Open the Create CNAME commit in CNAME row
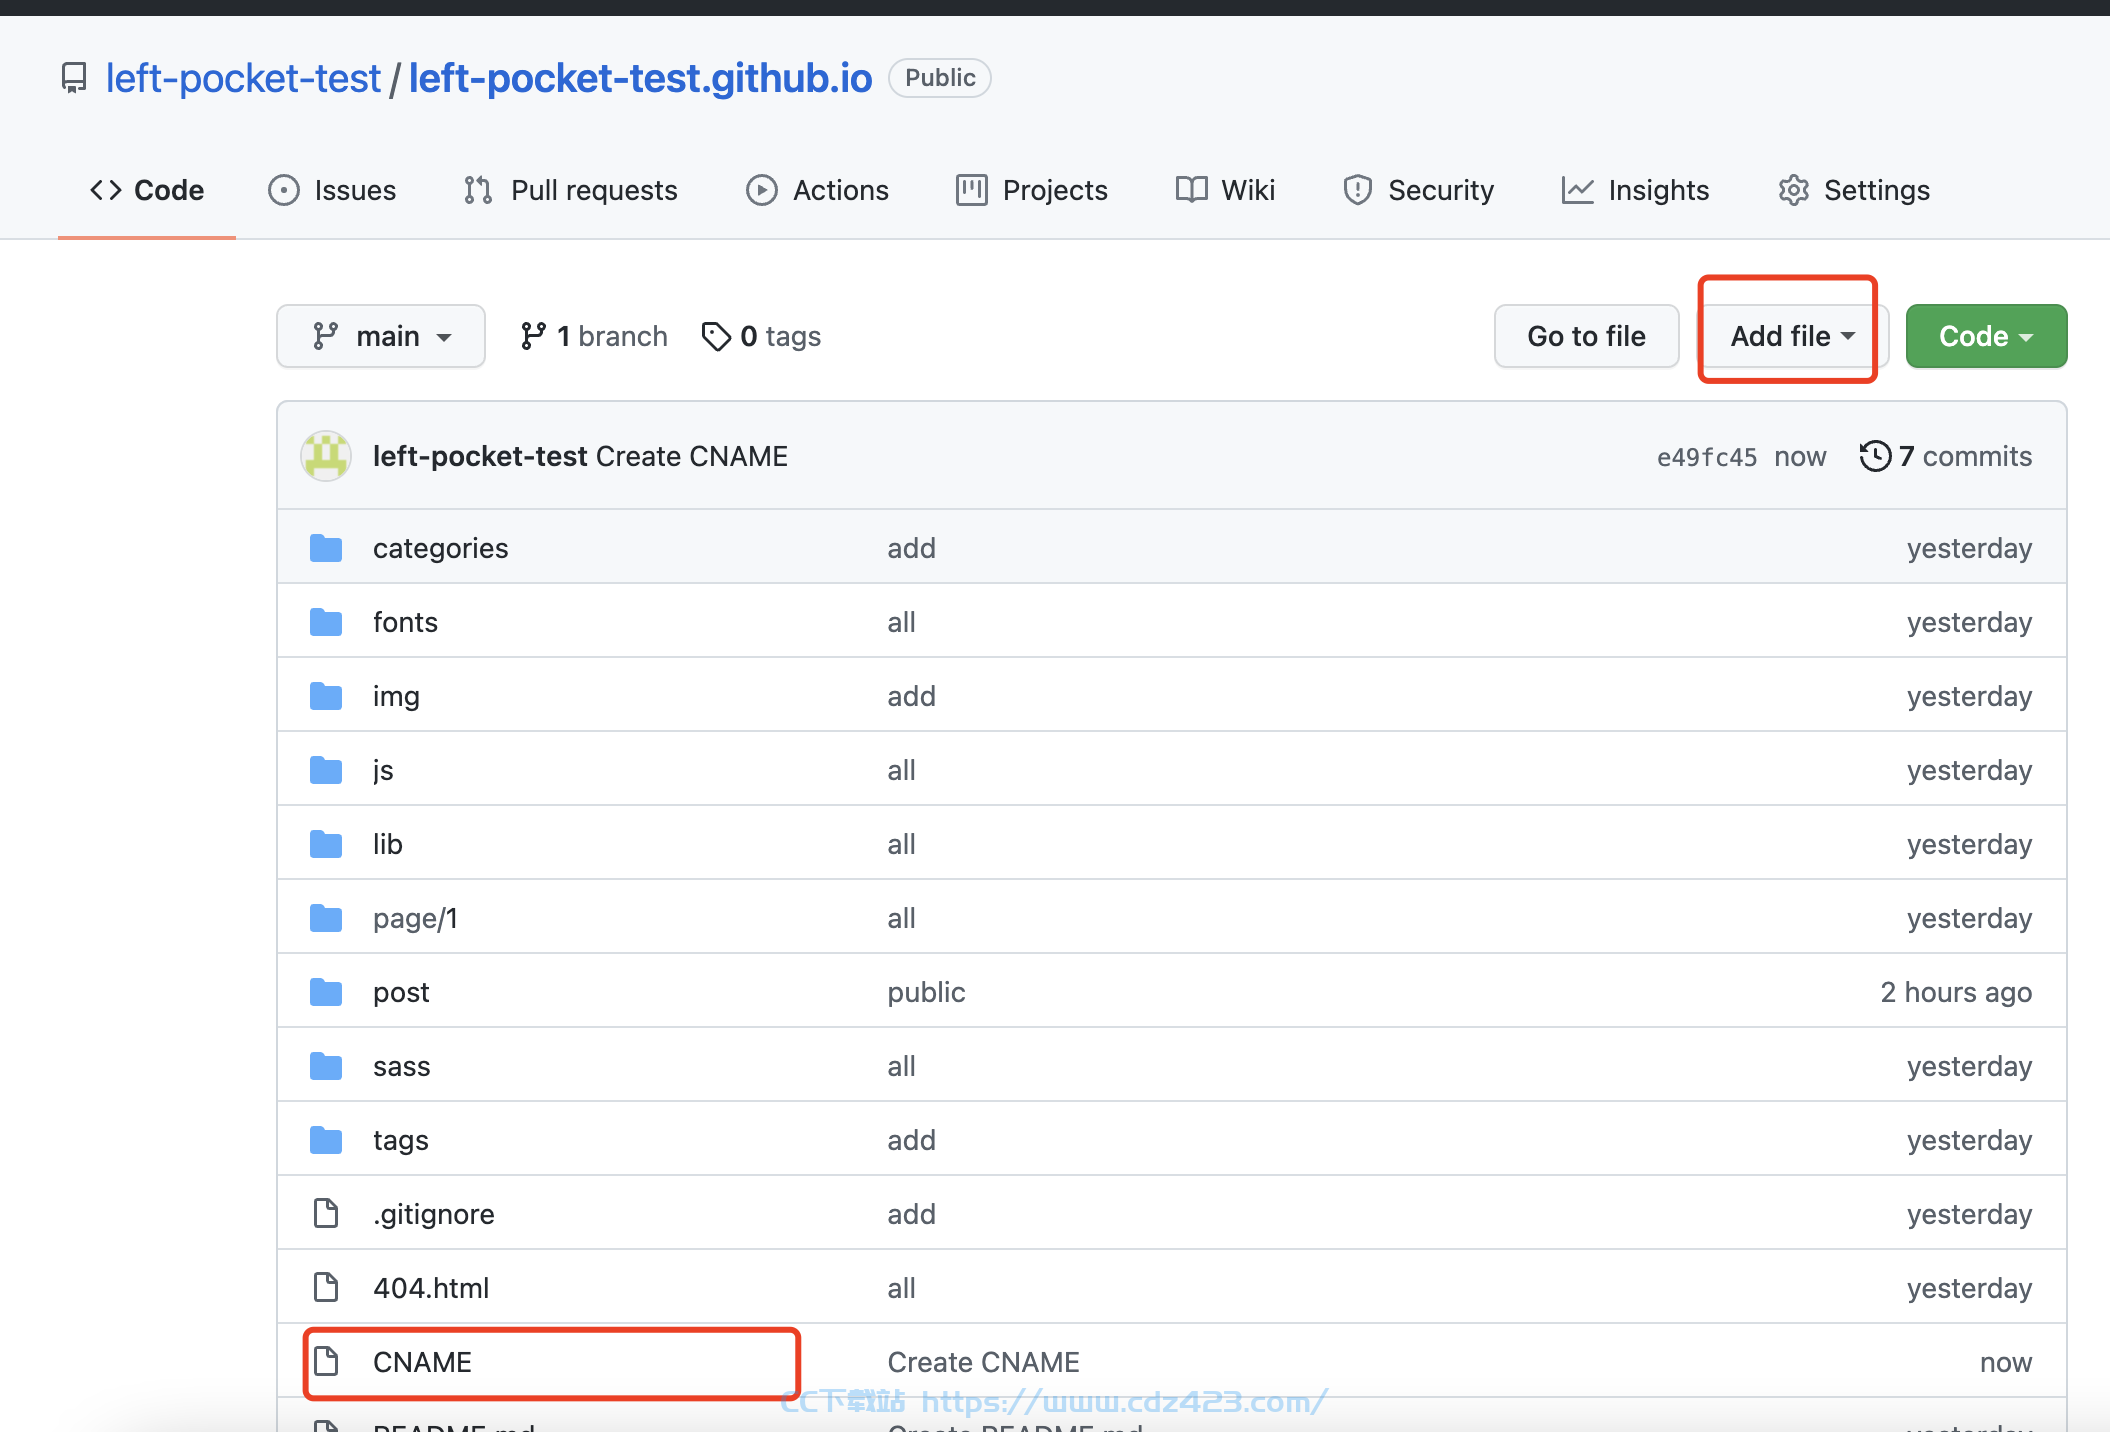The image size is (2110, 1432). pos(983,1362)
